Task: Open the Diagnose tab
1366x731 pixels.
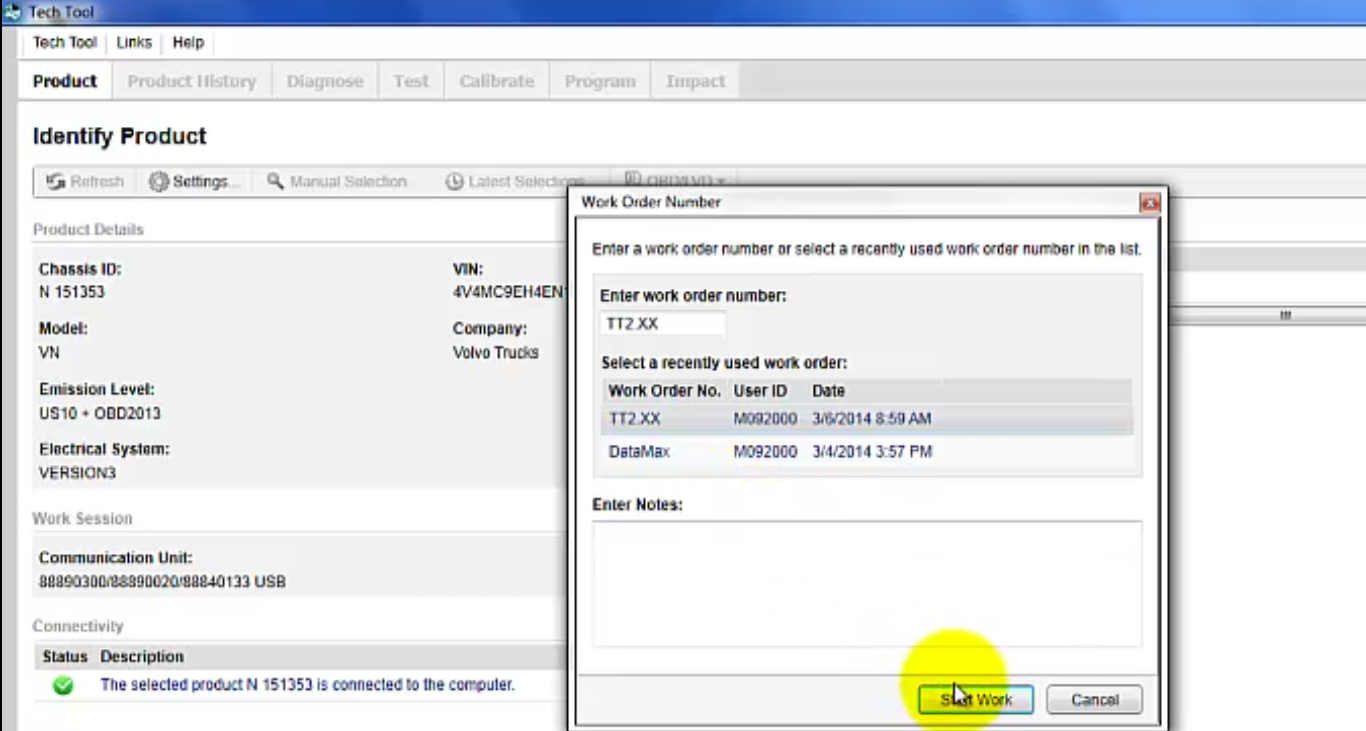Action: 324,81
